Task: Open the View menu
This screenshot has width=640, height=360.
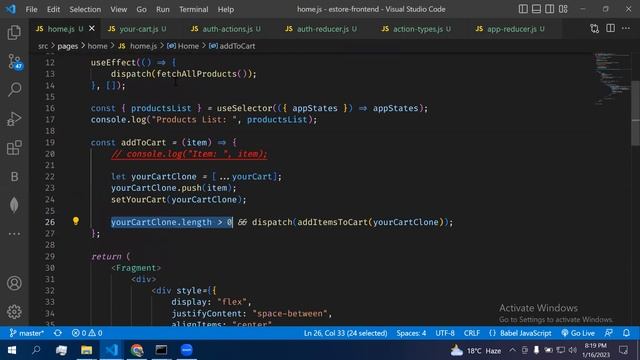Action: tap(118, 9)
